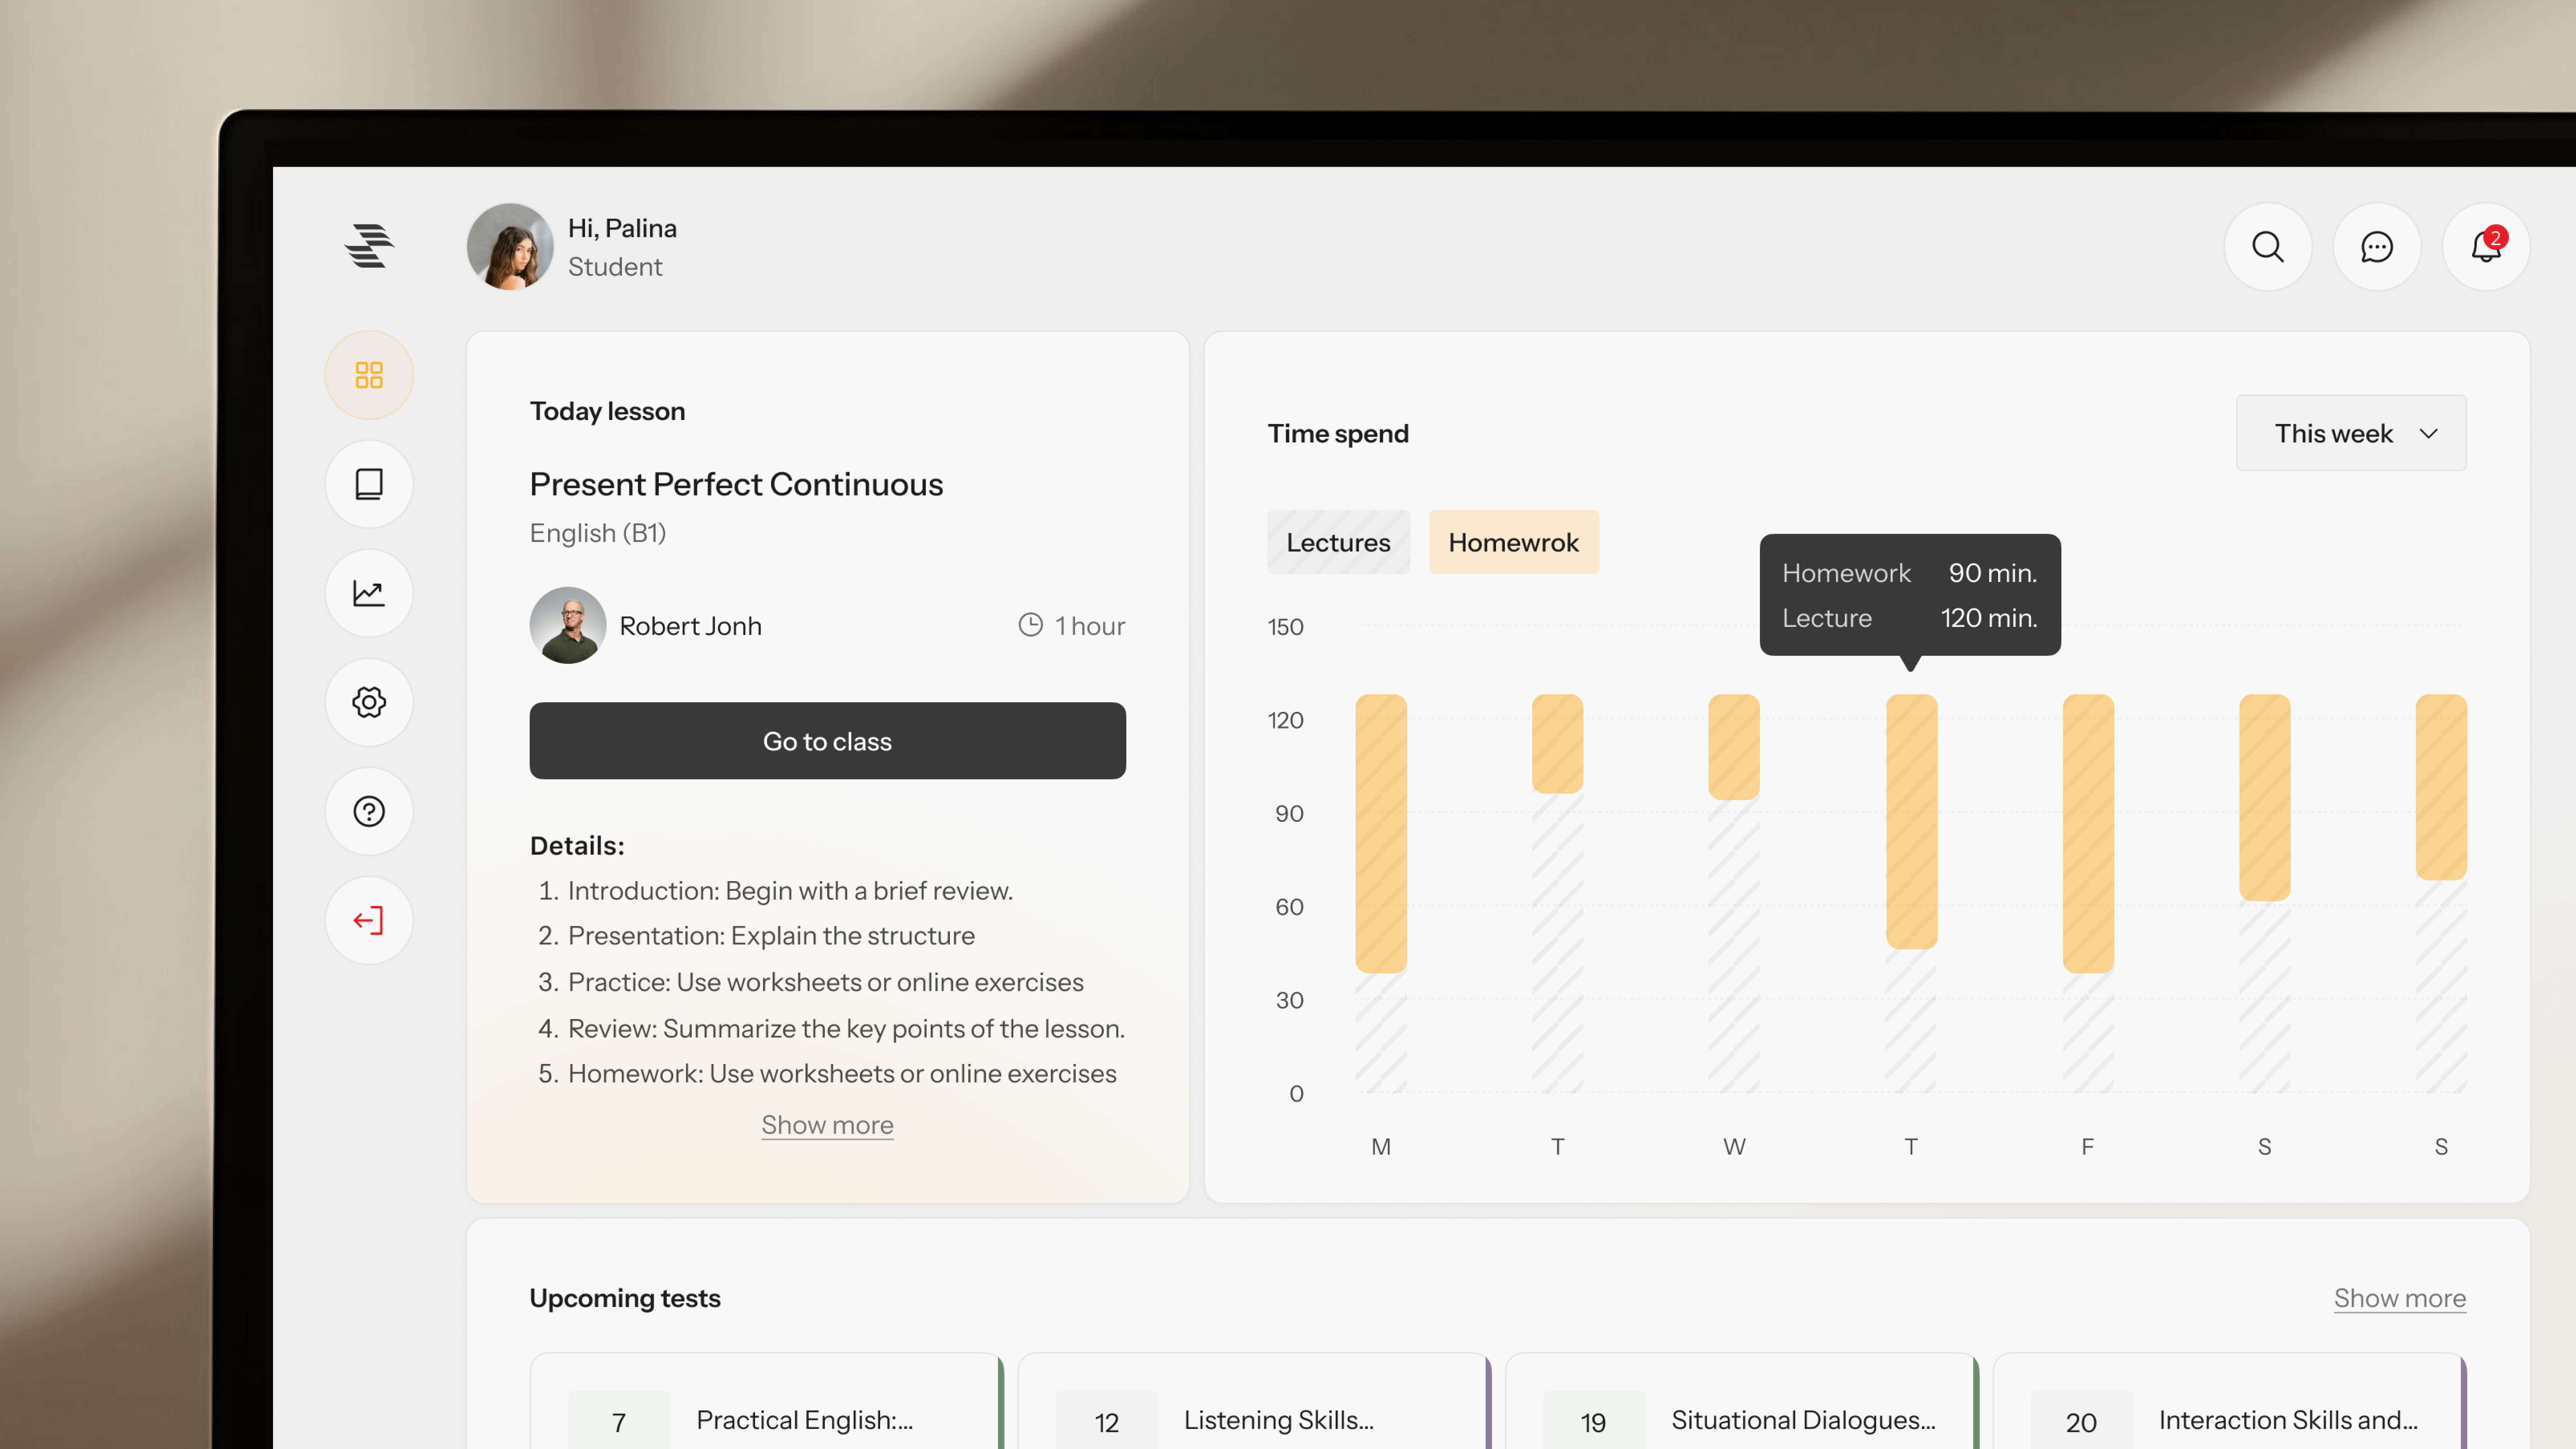Open settings via the gear icon

click(x=369, y=702)
